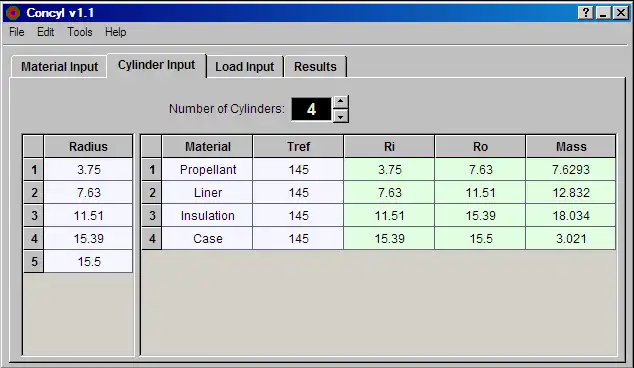Select the Liner material cell

coord(207,192)
